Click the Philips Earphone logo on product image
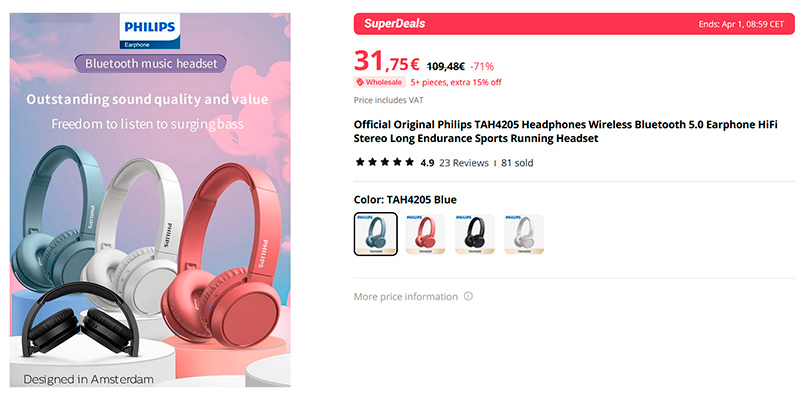800x393 pixels. coord(150,31)
